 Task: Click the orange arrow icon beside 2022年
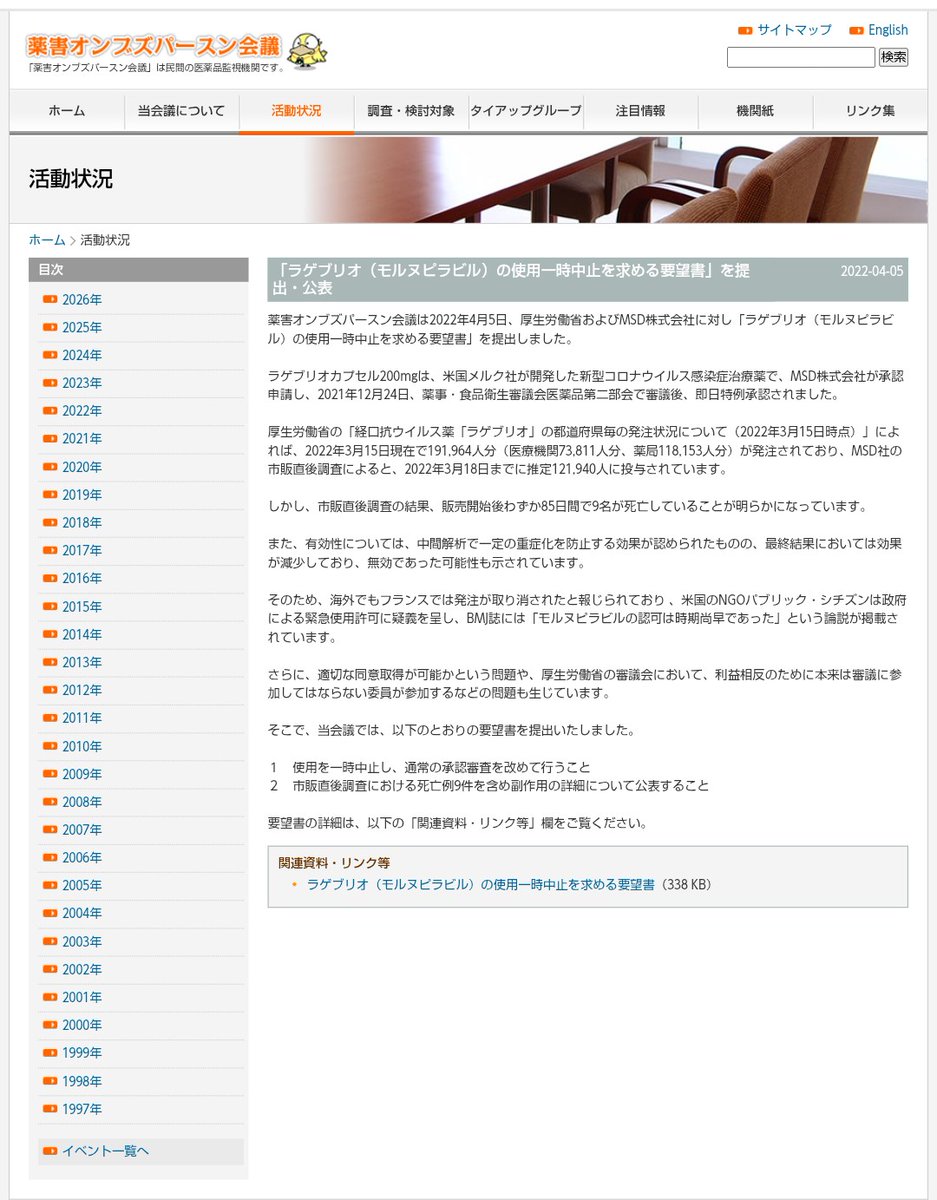pos(50,411)
